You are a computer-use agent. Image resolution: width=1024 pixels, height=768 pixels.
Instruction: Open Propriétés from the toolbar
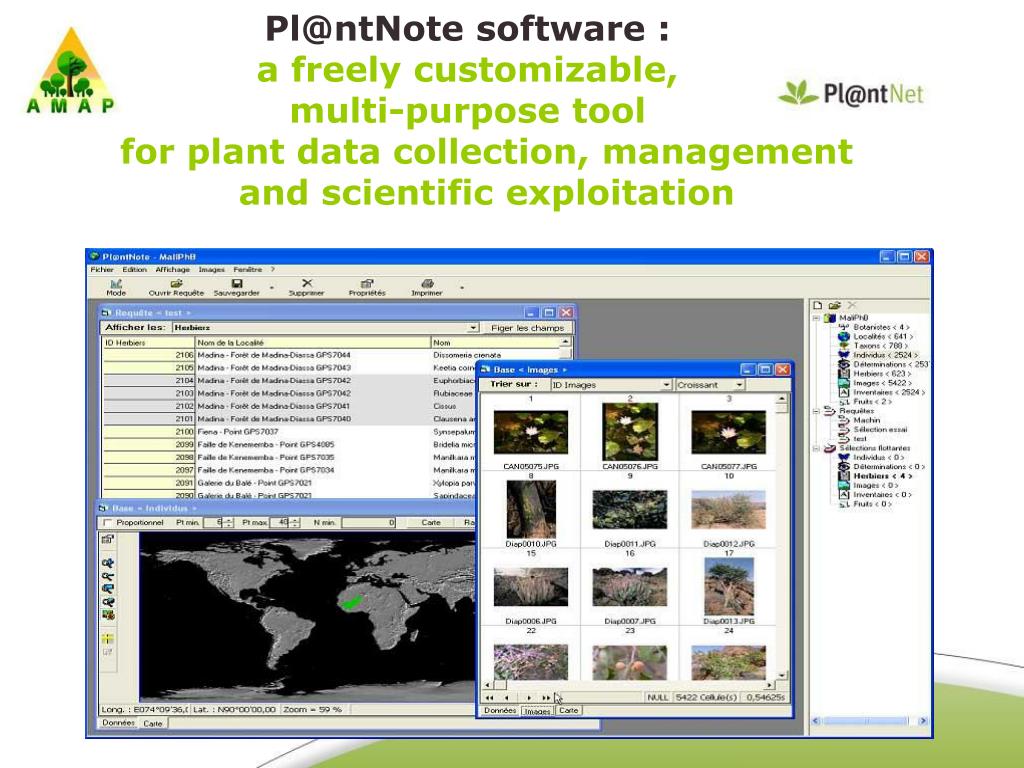(x=367, y=284)
